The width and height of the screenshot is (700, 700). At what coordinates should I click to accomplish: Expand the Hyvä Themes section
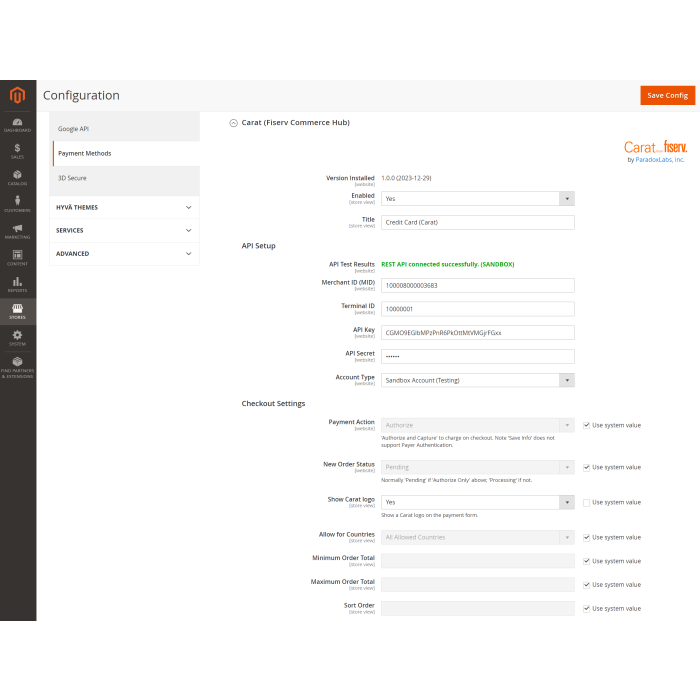pyautogui.click(x=124, y=207)
